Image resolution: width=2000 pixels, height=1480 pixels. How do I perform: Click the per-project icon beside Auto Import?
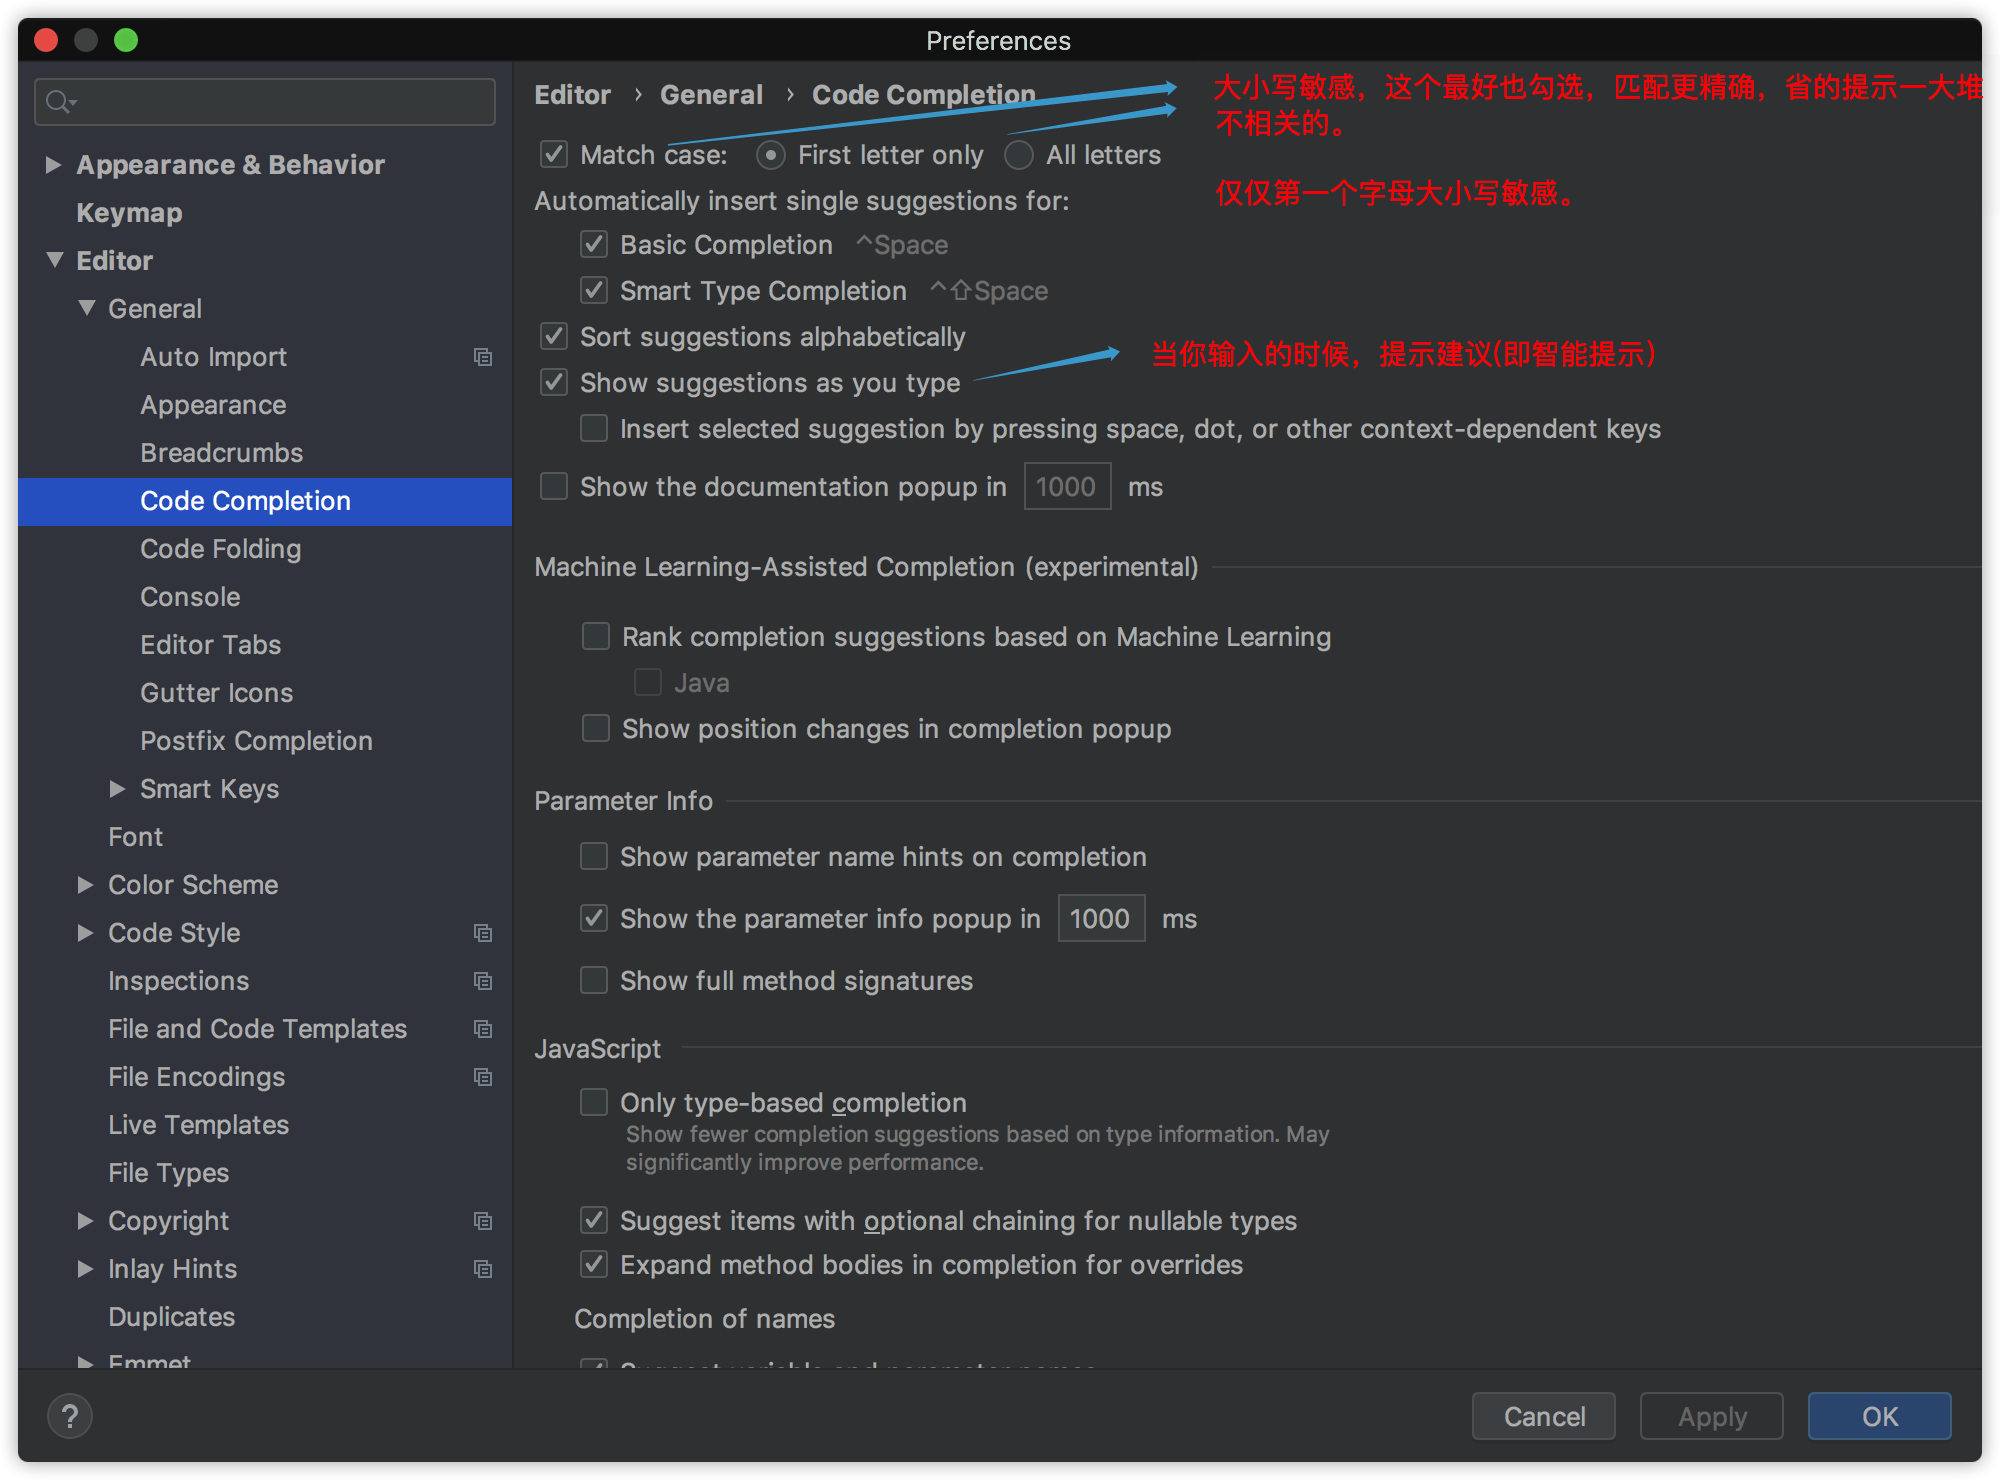(x=483, y=357)
